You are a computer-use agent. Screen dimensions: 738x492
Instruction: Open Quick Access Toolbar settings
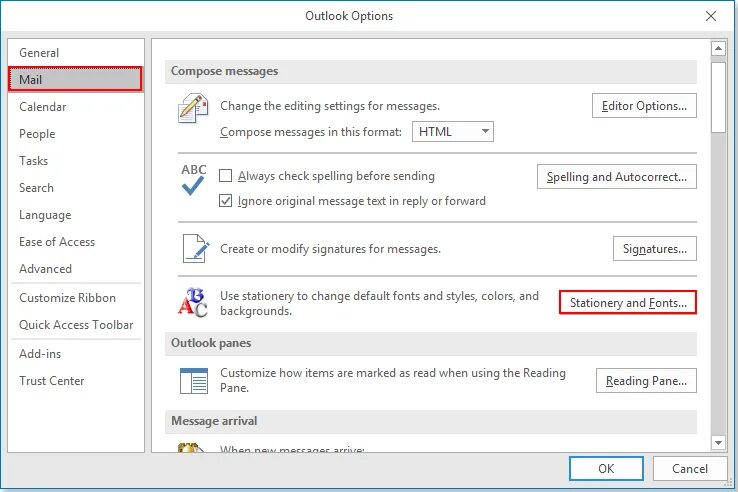click(x=76, y=325)
